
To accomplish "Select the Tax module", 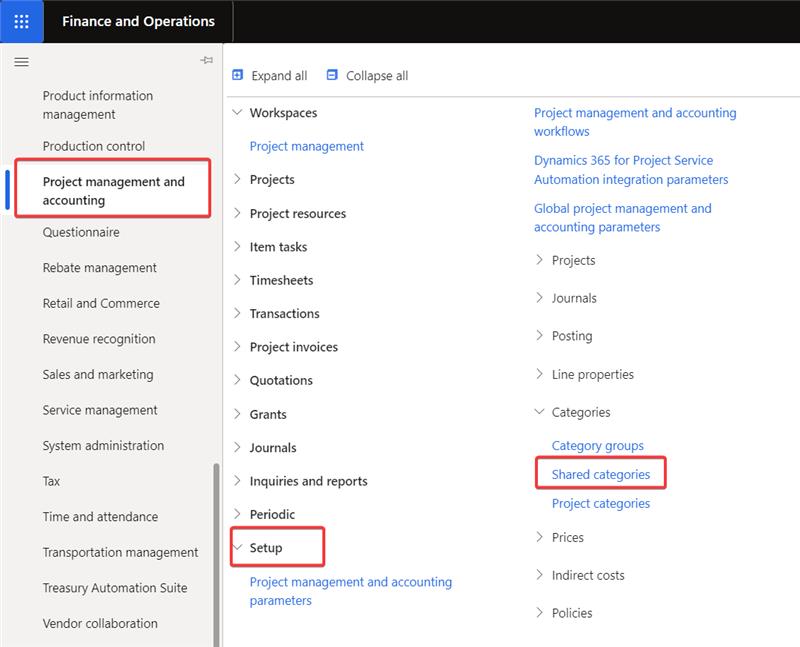I will pyautogui.click(x=52, y=481).
